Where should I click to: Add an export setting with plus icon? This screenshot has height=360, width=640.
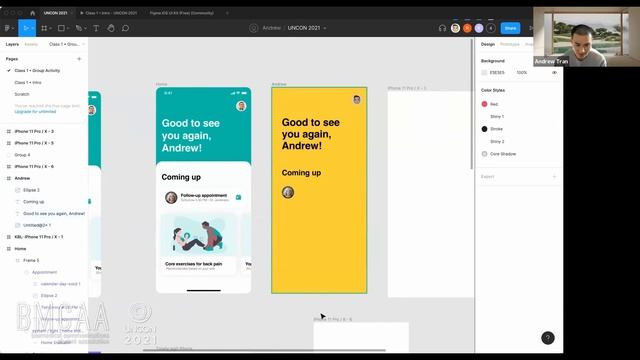tap(554, 176)
